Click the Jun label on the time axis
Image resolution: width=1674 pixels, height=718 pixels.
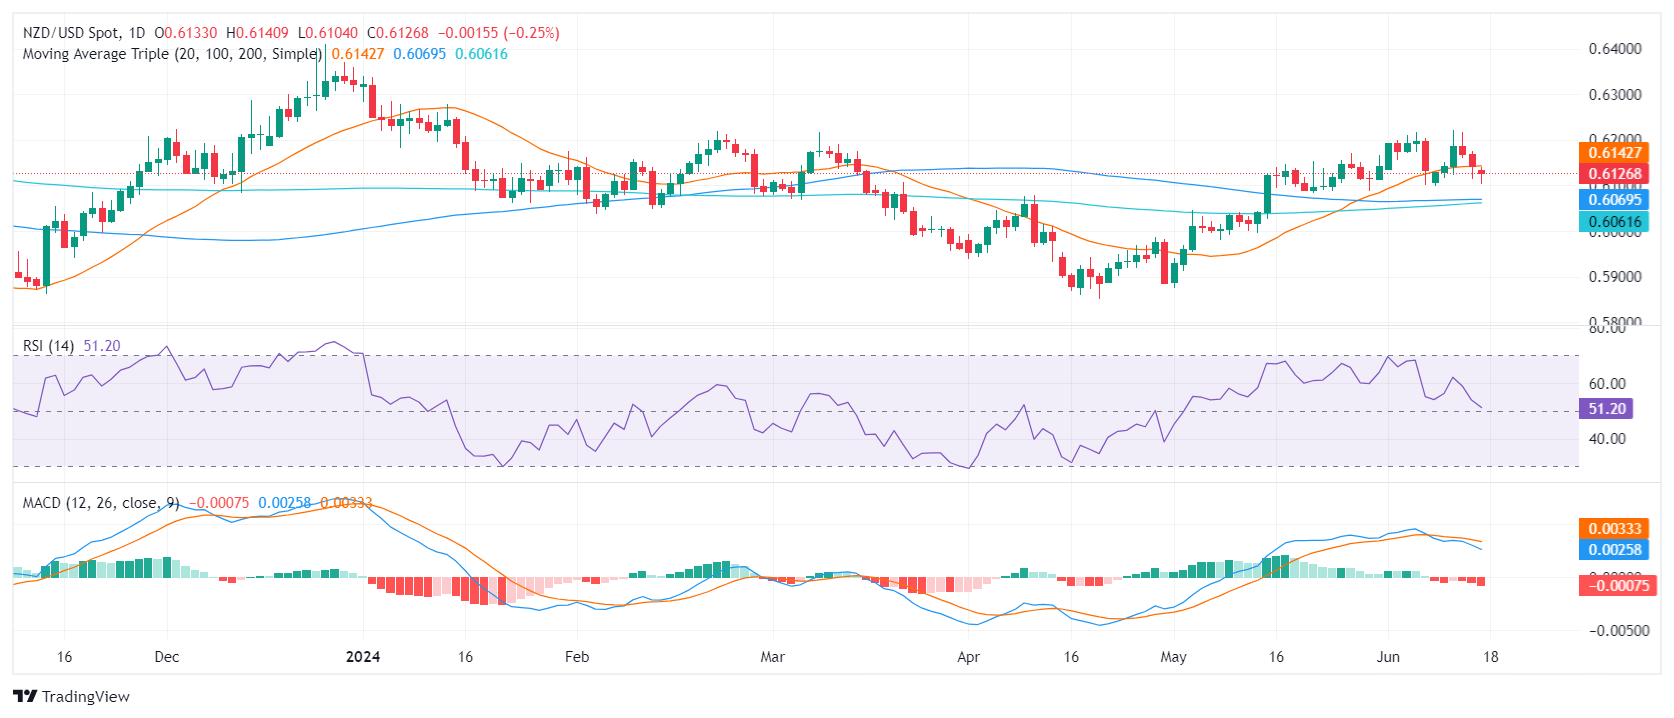(x=1388, y=657)
